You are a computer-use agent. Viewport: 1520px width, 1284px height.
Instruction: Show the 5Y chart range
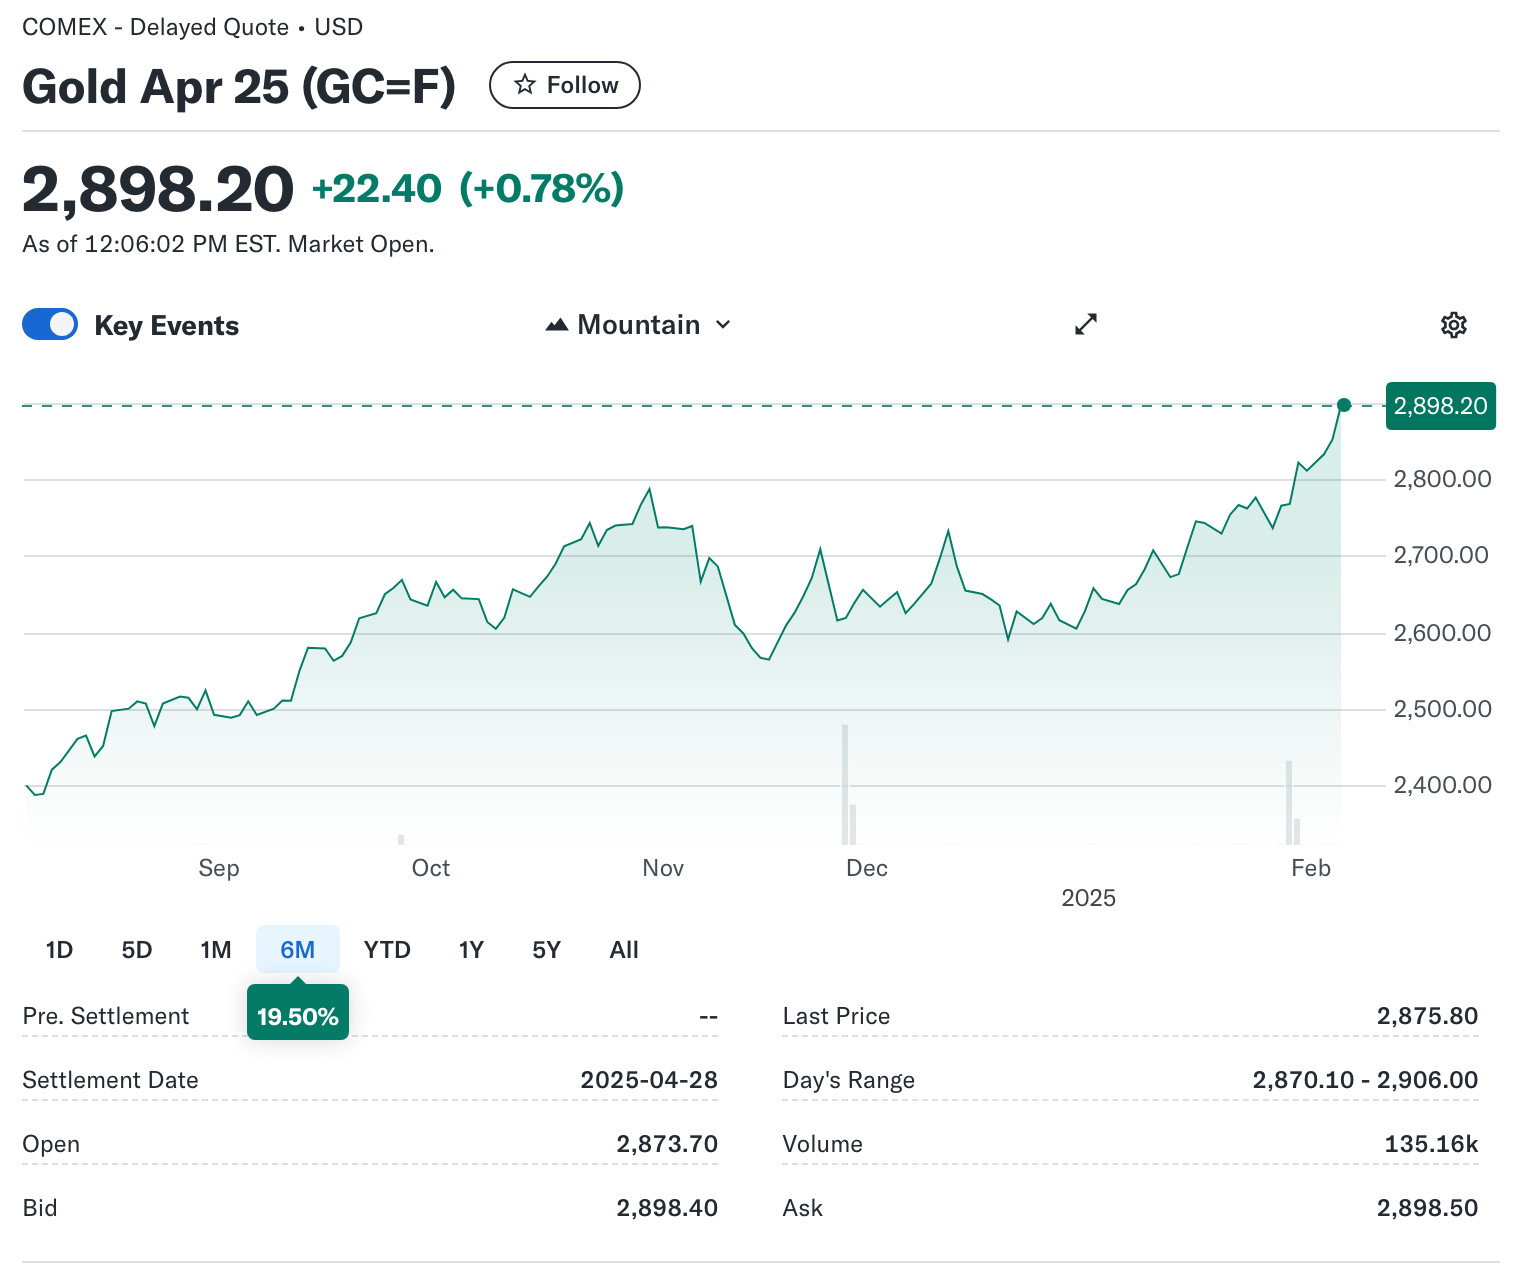pyautogui.click(x=546, y=950)
